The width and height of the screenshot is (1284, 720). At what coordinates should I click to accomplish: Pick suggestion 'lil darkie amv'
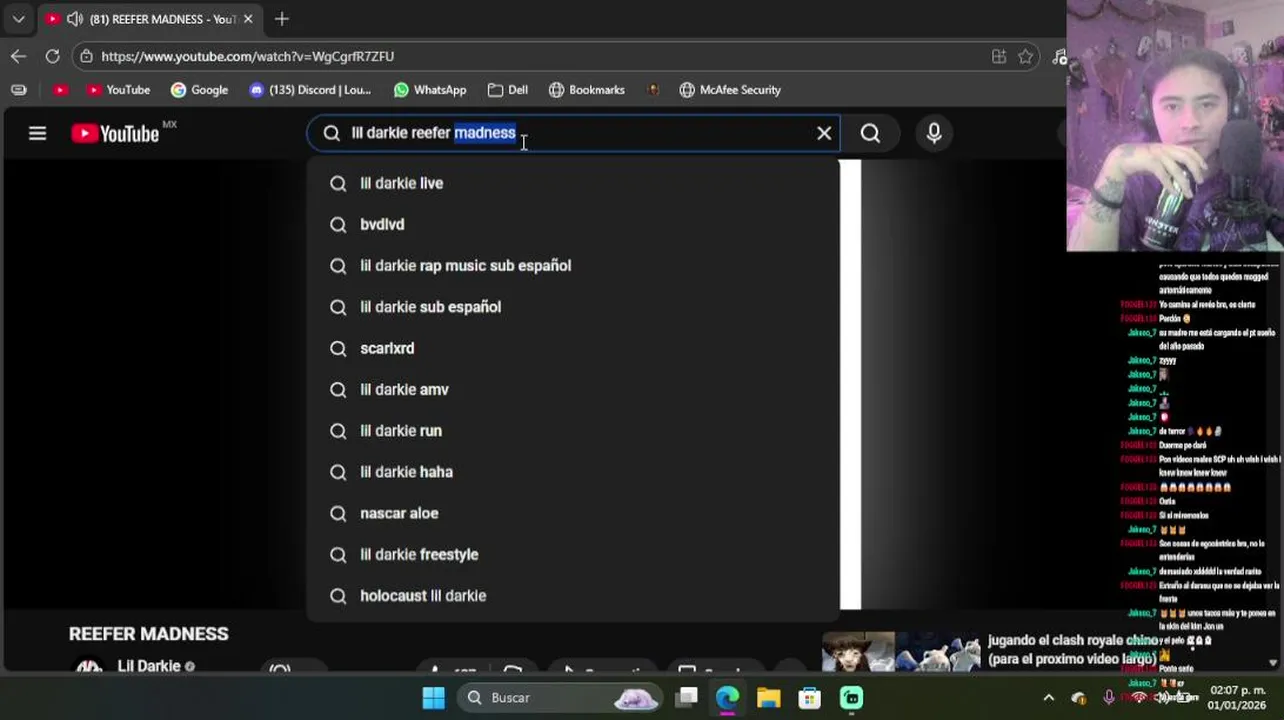574,389
